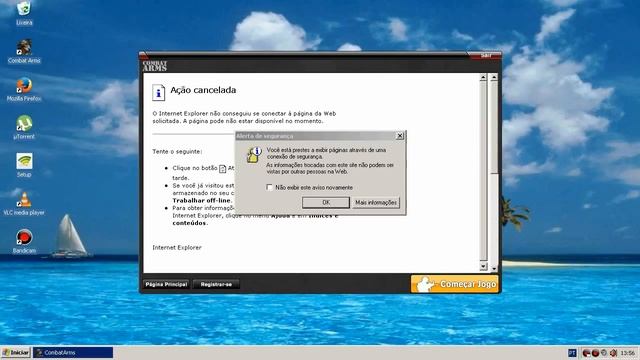Close the Alerta de segurança dialog
Viewport: 640px width, 360px height.
400,136
